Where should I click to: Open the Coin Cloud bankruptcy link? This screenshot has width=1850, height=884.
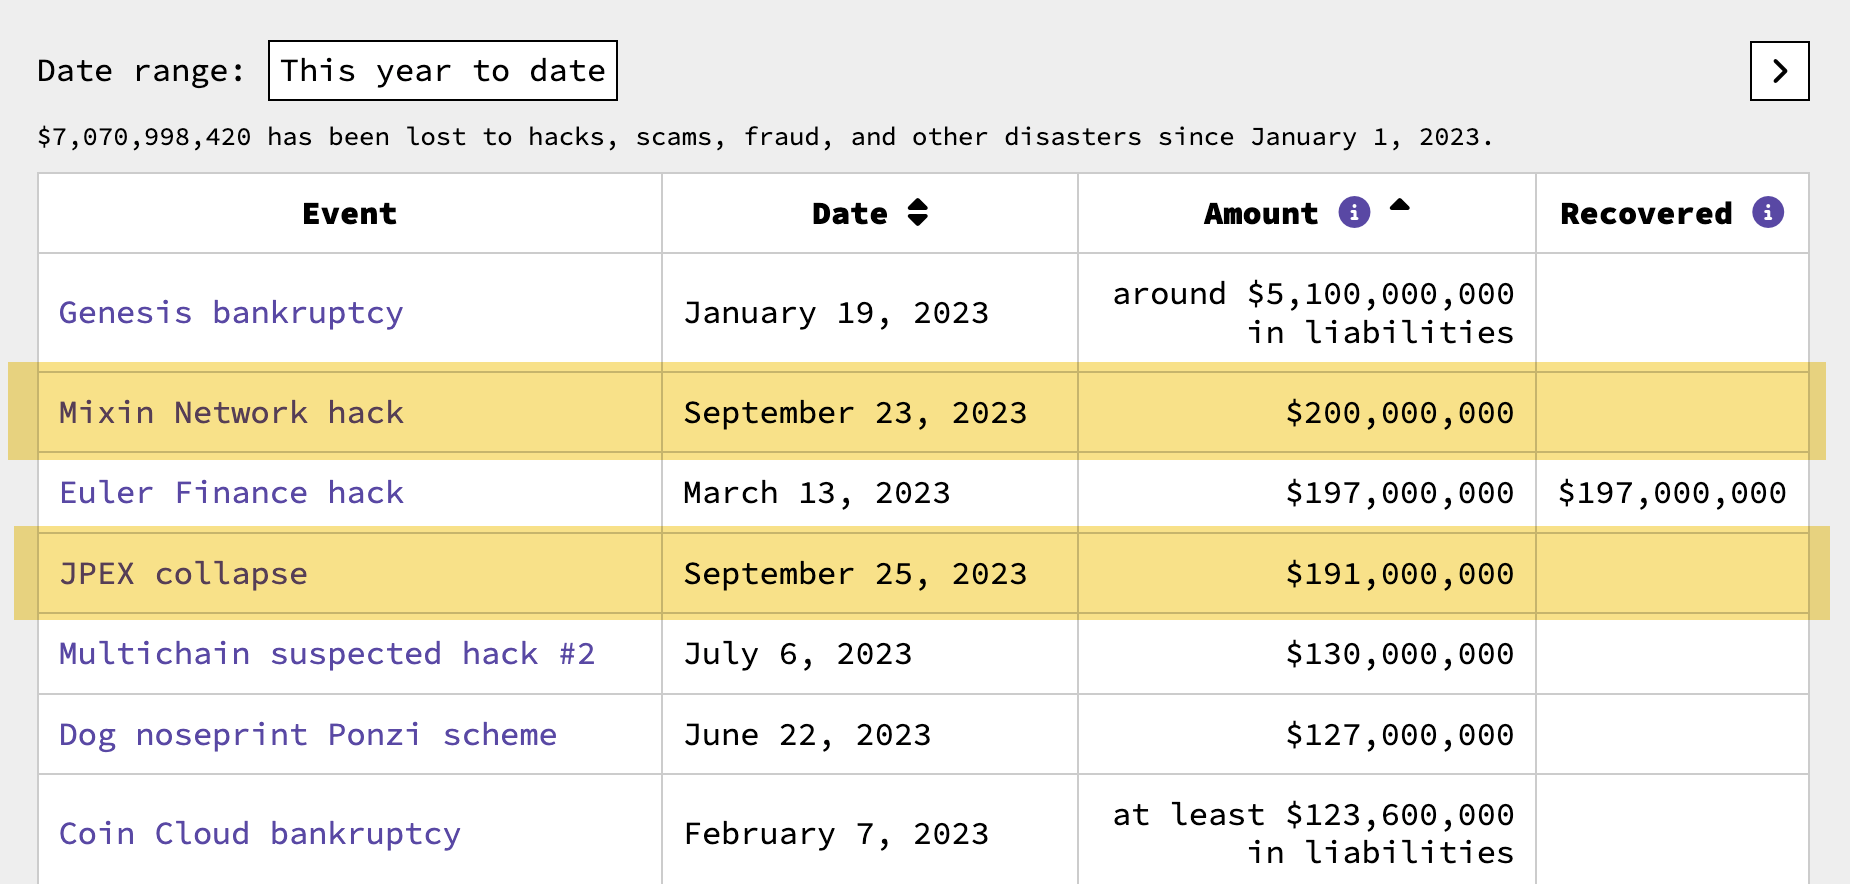click(x=260, y=834)
